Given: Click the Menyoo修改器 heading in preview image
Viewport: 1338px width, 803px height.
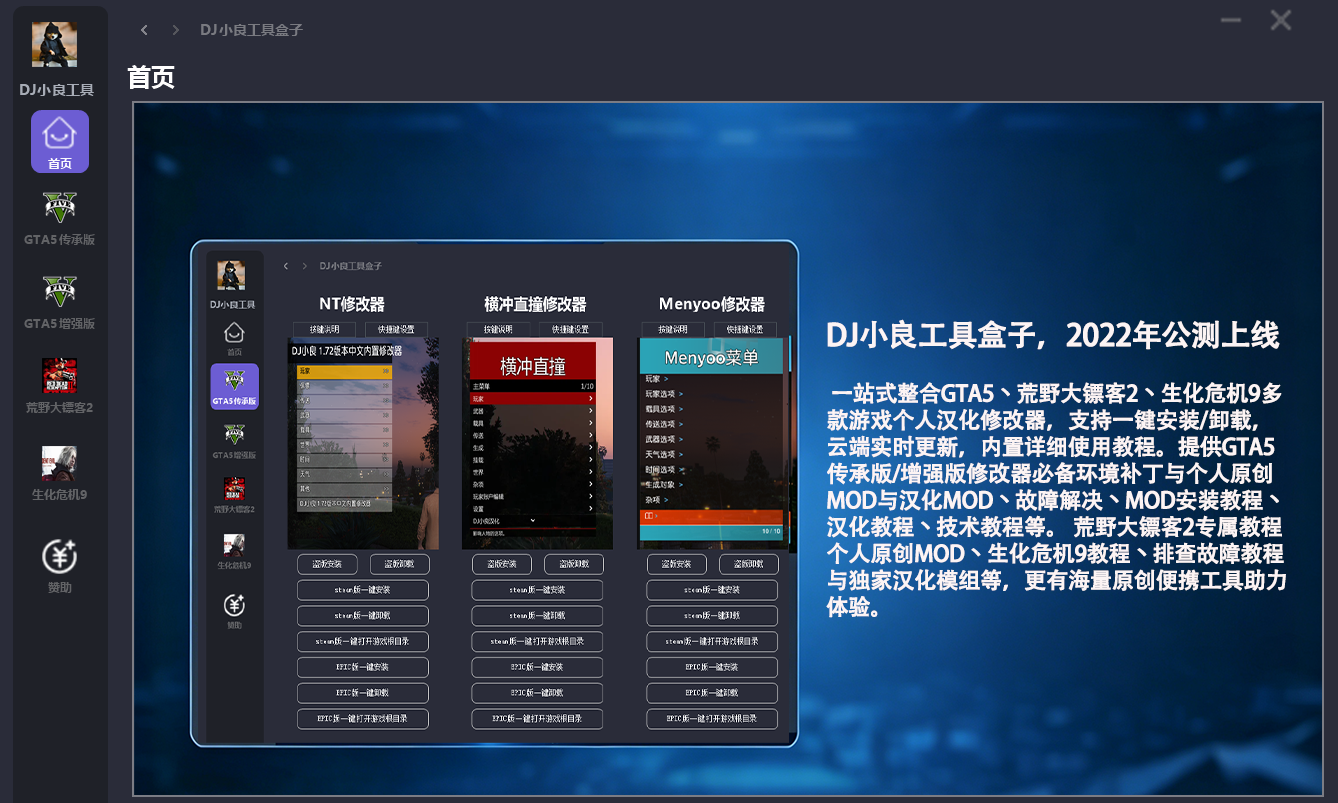Looking at the screenshot, I should [712, 304].
